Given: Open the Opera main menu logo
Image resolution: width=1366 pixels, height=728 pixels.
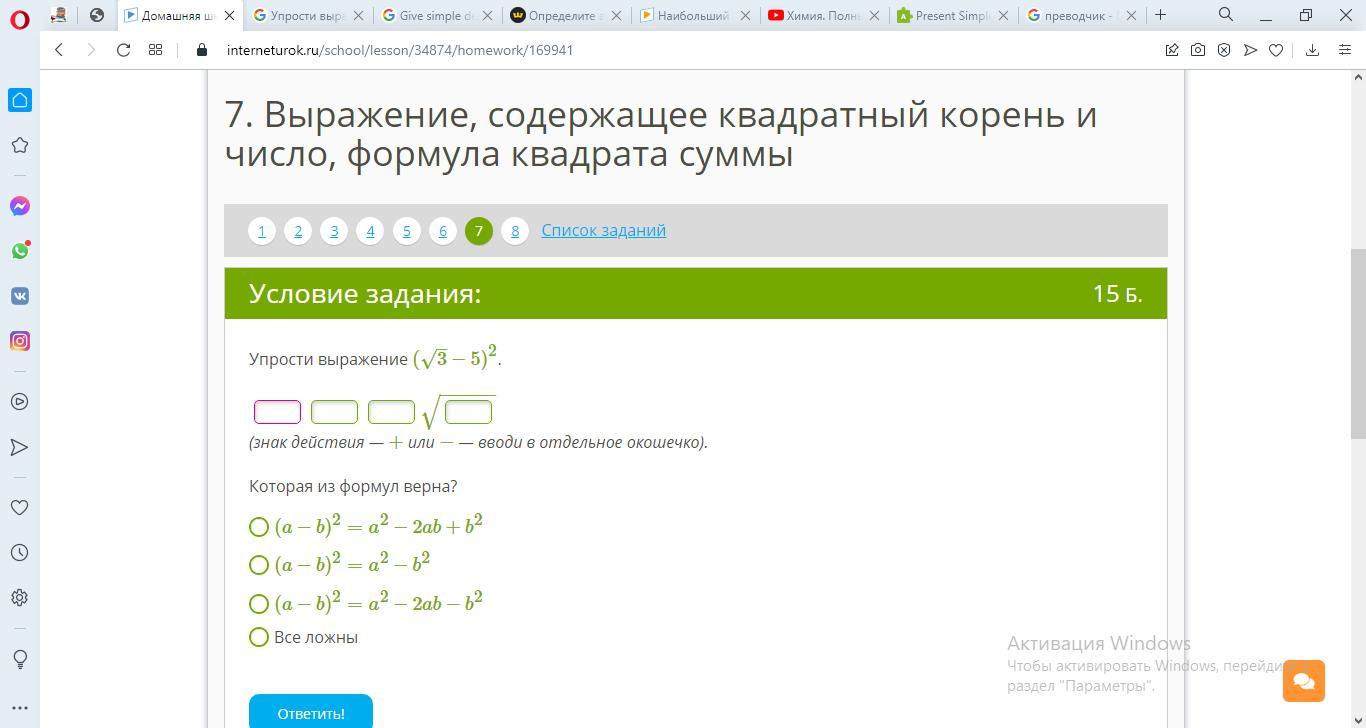Looking at the screenshot, I should click(x=20, y=19).
